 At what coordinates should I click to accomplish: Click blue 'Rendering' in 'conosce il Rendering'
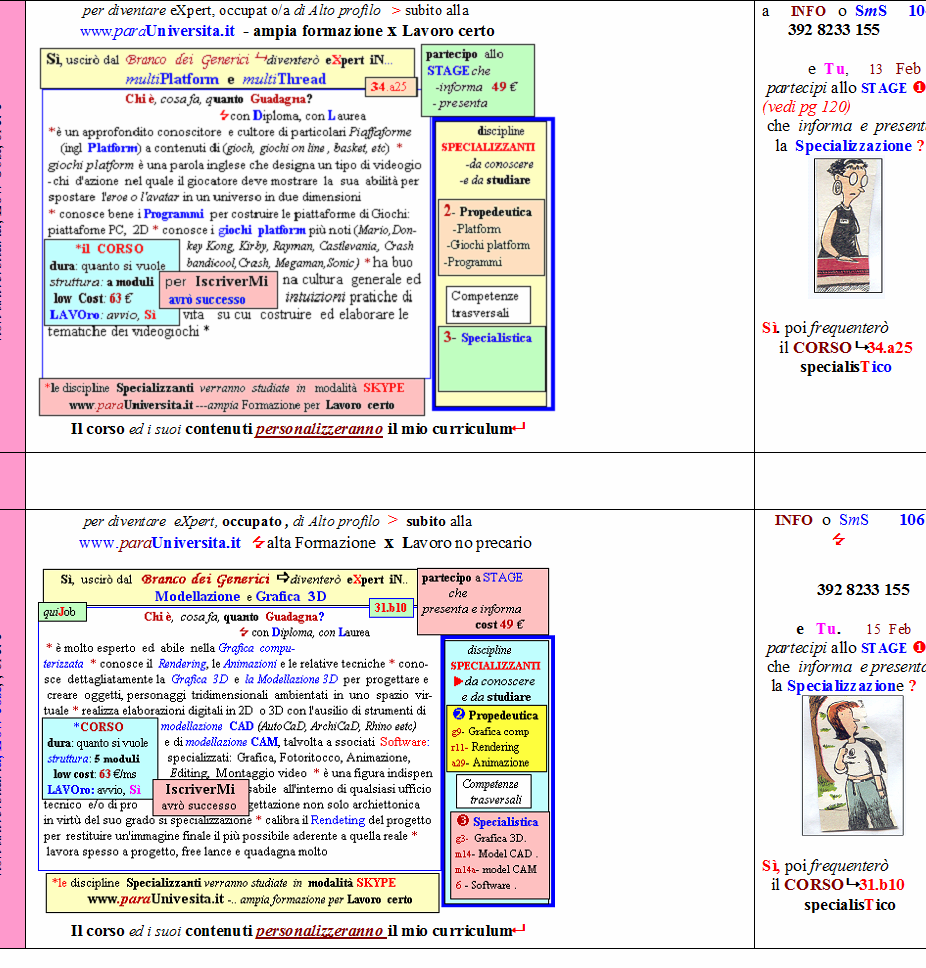click(182, 664)
